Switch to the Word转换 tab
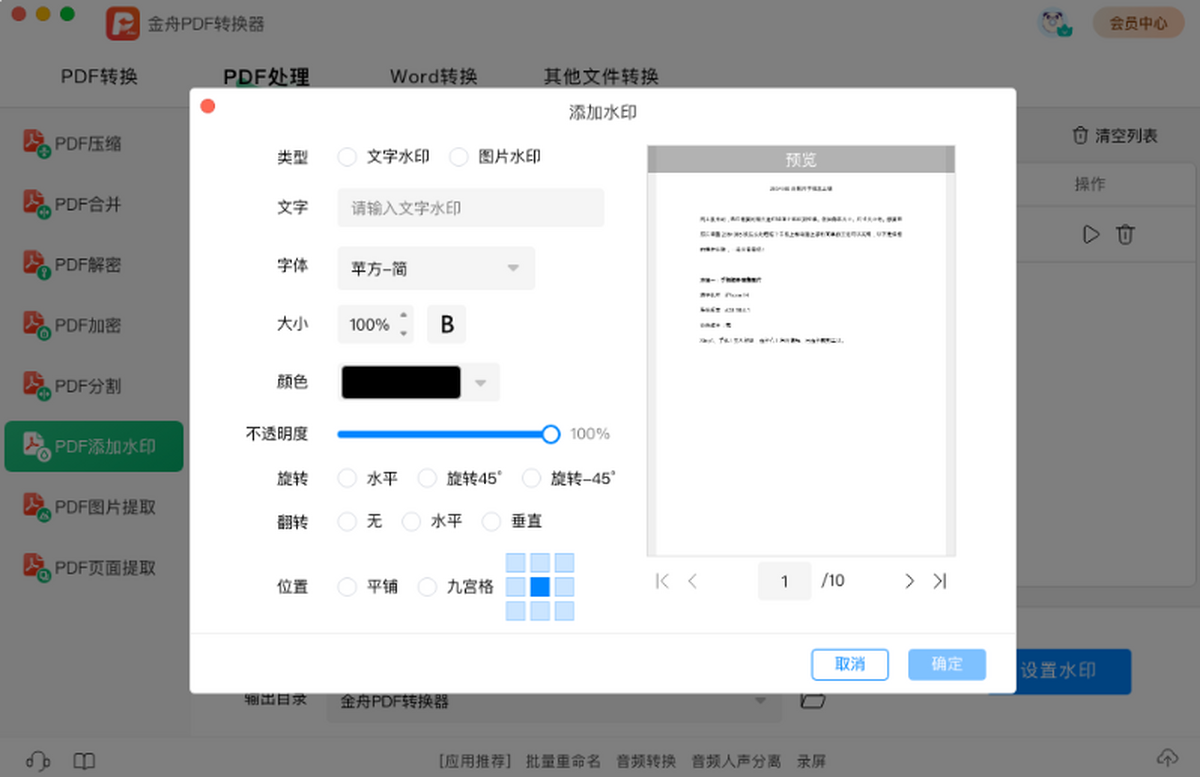1200x777 pixels. [433, 77]
